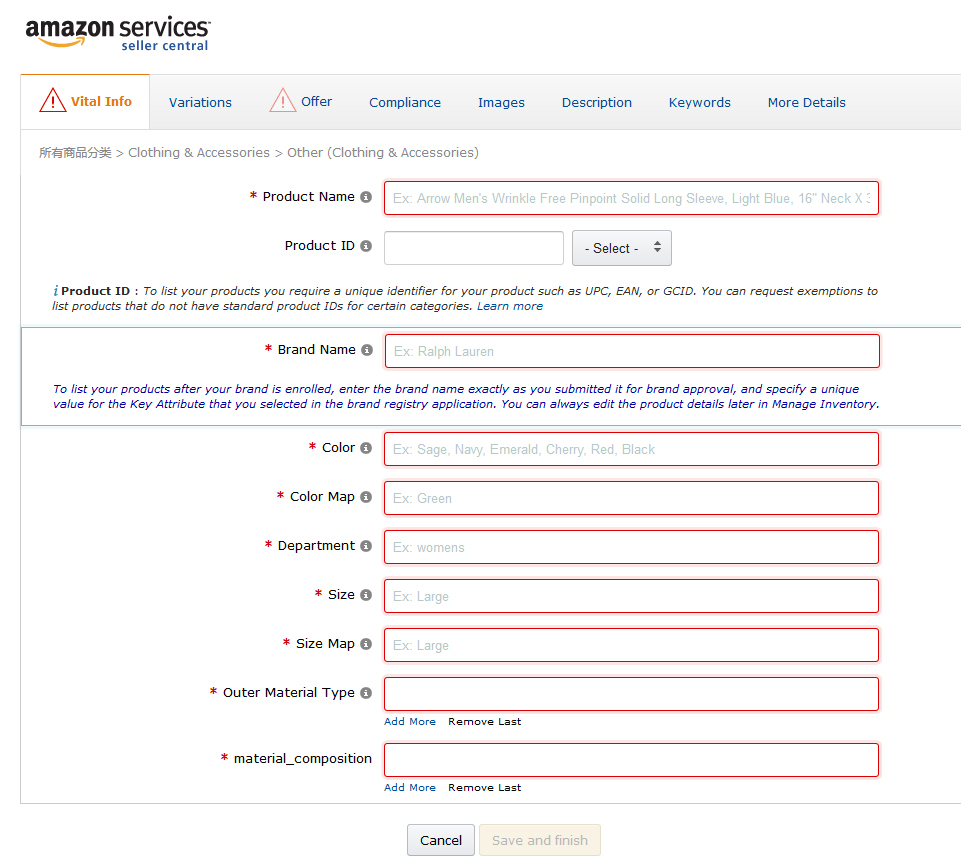The image size is (961, 868).
Task: Click the Amazon Services Seller Central logo
Action: coord(118,33)
